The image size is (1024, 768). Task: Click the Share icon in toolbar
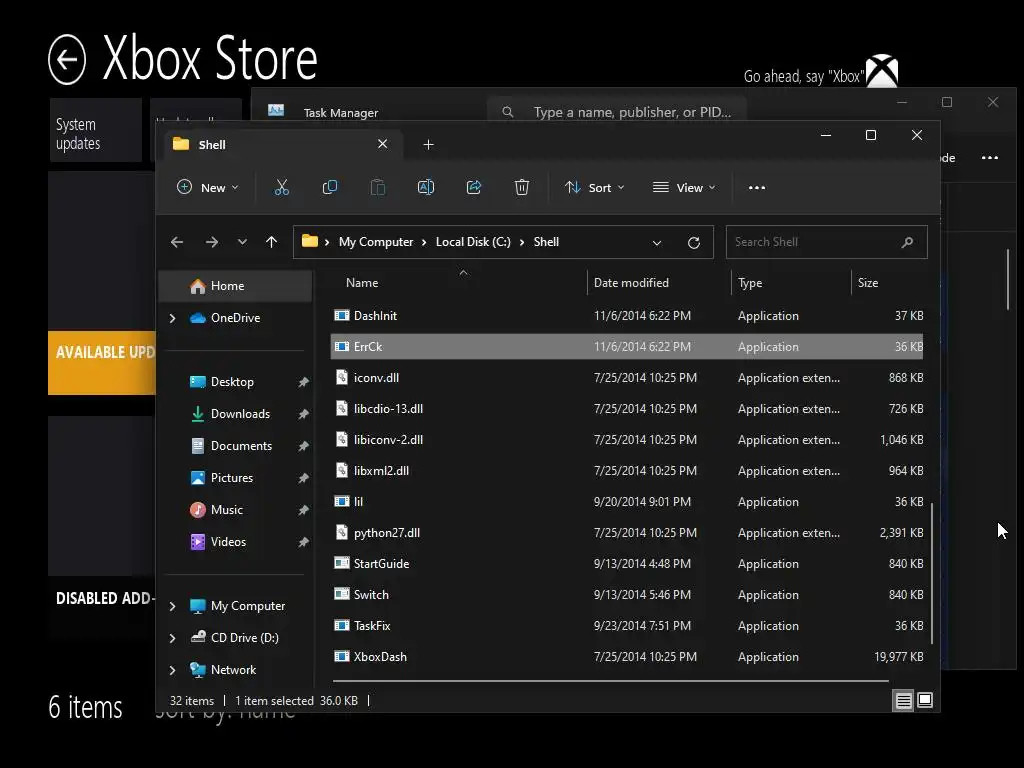473,187
